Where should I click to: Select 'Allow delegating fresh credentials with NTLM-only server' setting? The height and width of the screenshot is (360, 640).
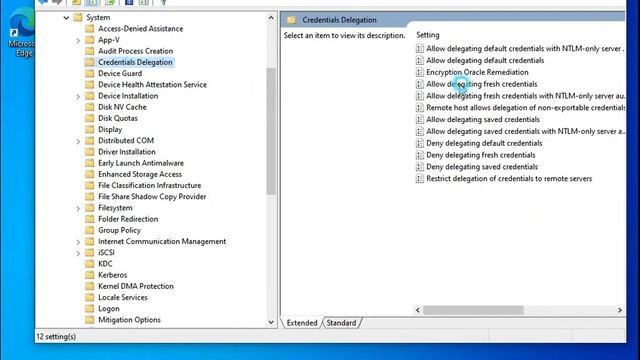point(525,96)
